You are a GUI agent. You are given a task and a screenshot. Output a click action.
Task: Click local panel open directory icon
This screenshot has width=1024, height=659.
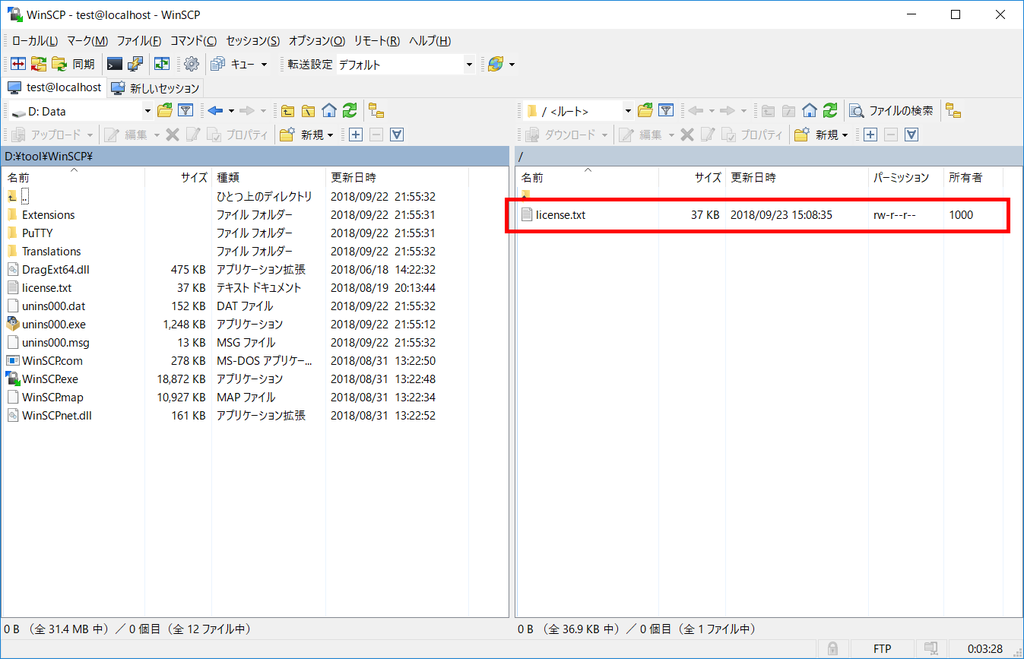tap(165, 111)
